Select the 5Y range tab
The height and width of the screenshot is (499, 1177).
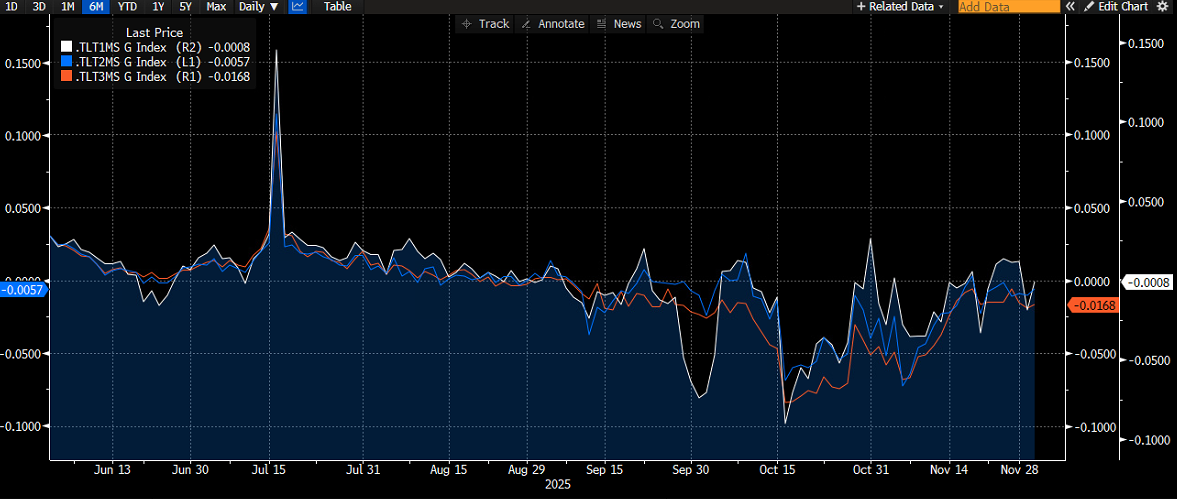click(x=185, y=6)
